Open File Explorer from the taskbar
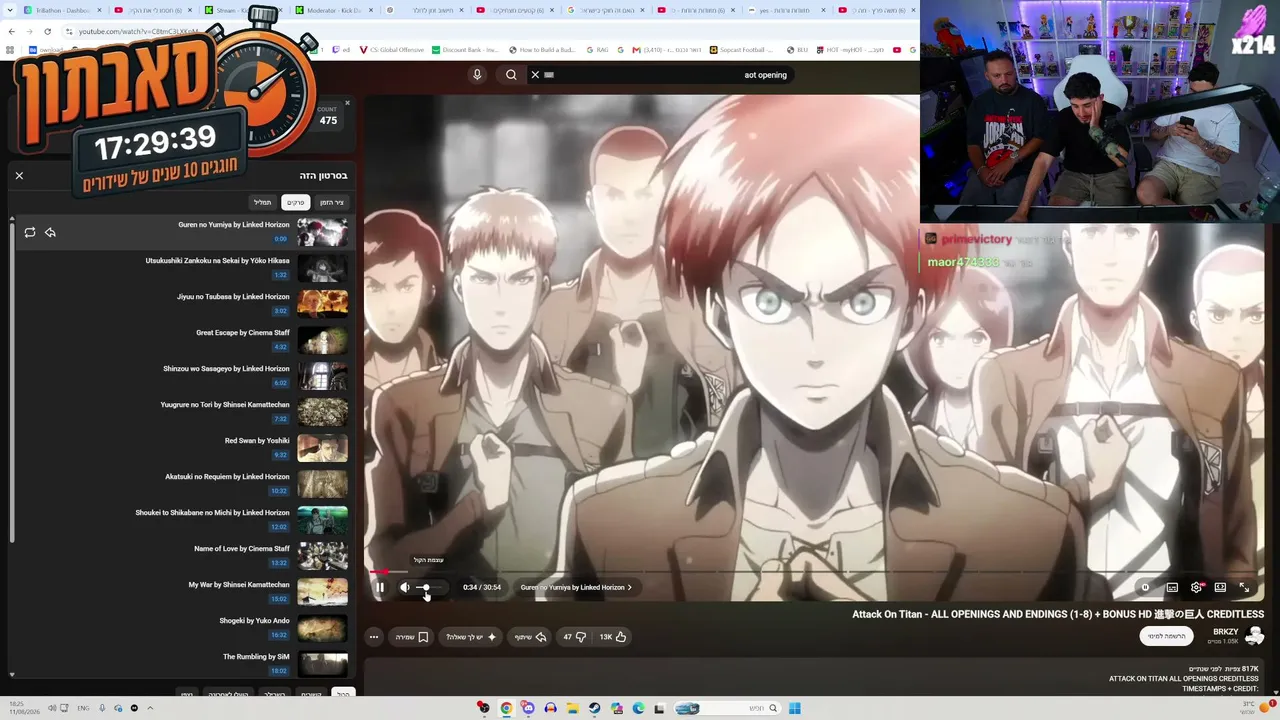 click(572, 709)
